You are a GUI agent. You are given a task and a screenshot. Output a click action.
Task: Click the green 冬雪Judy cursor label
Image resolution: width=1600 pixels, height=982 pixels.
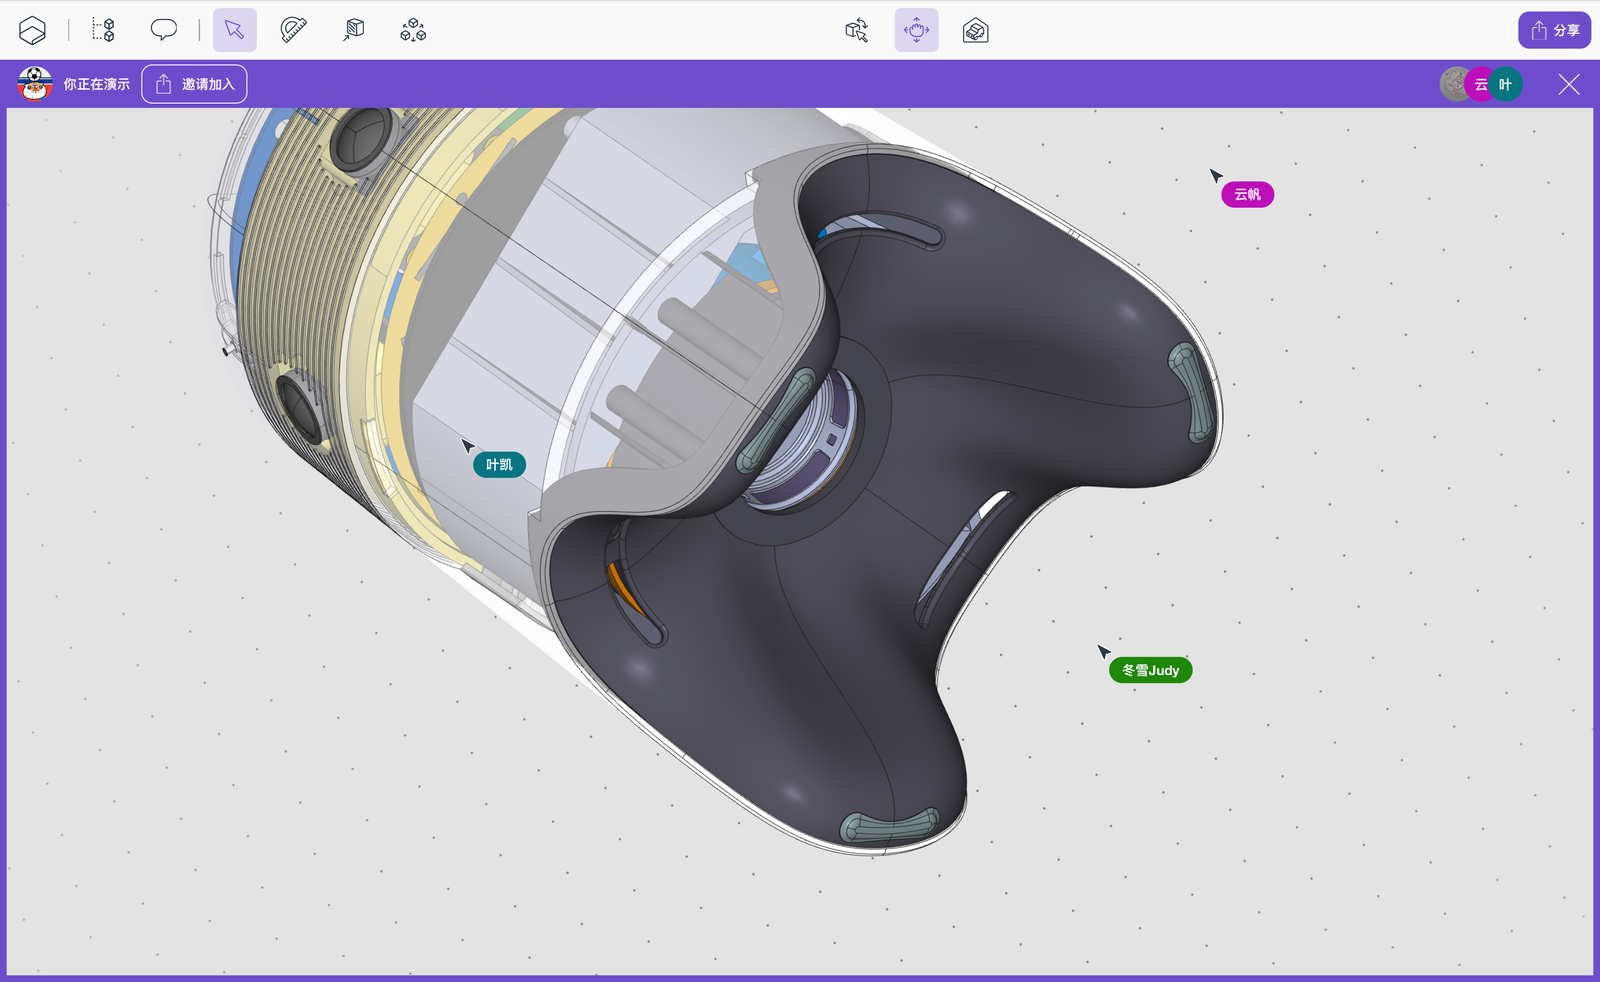1150,671
